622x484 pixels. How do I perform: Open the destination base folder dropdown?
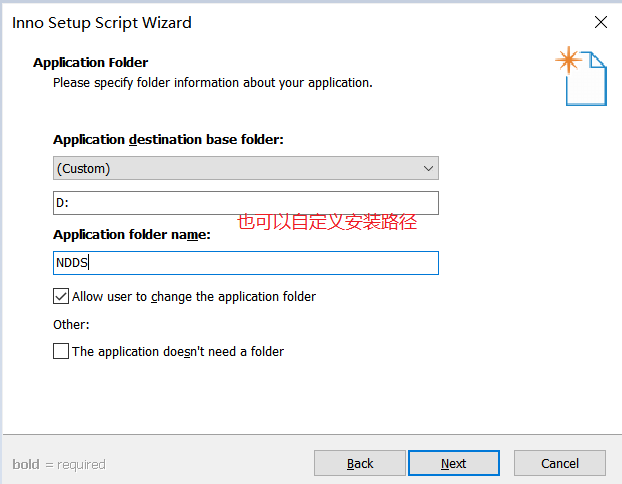click(x=246, y=168)
